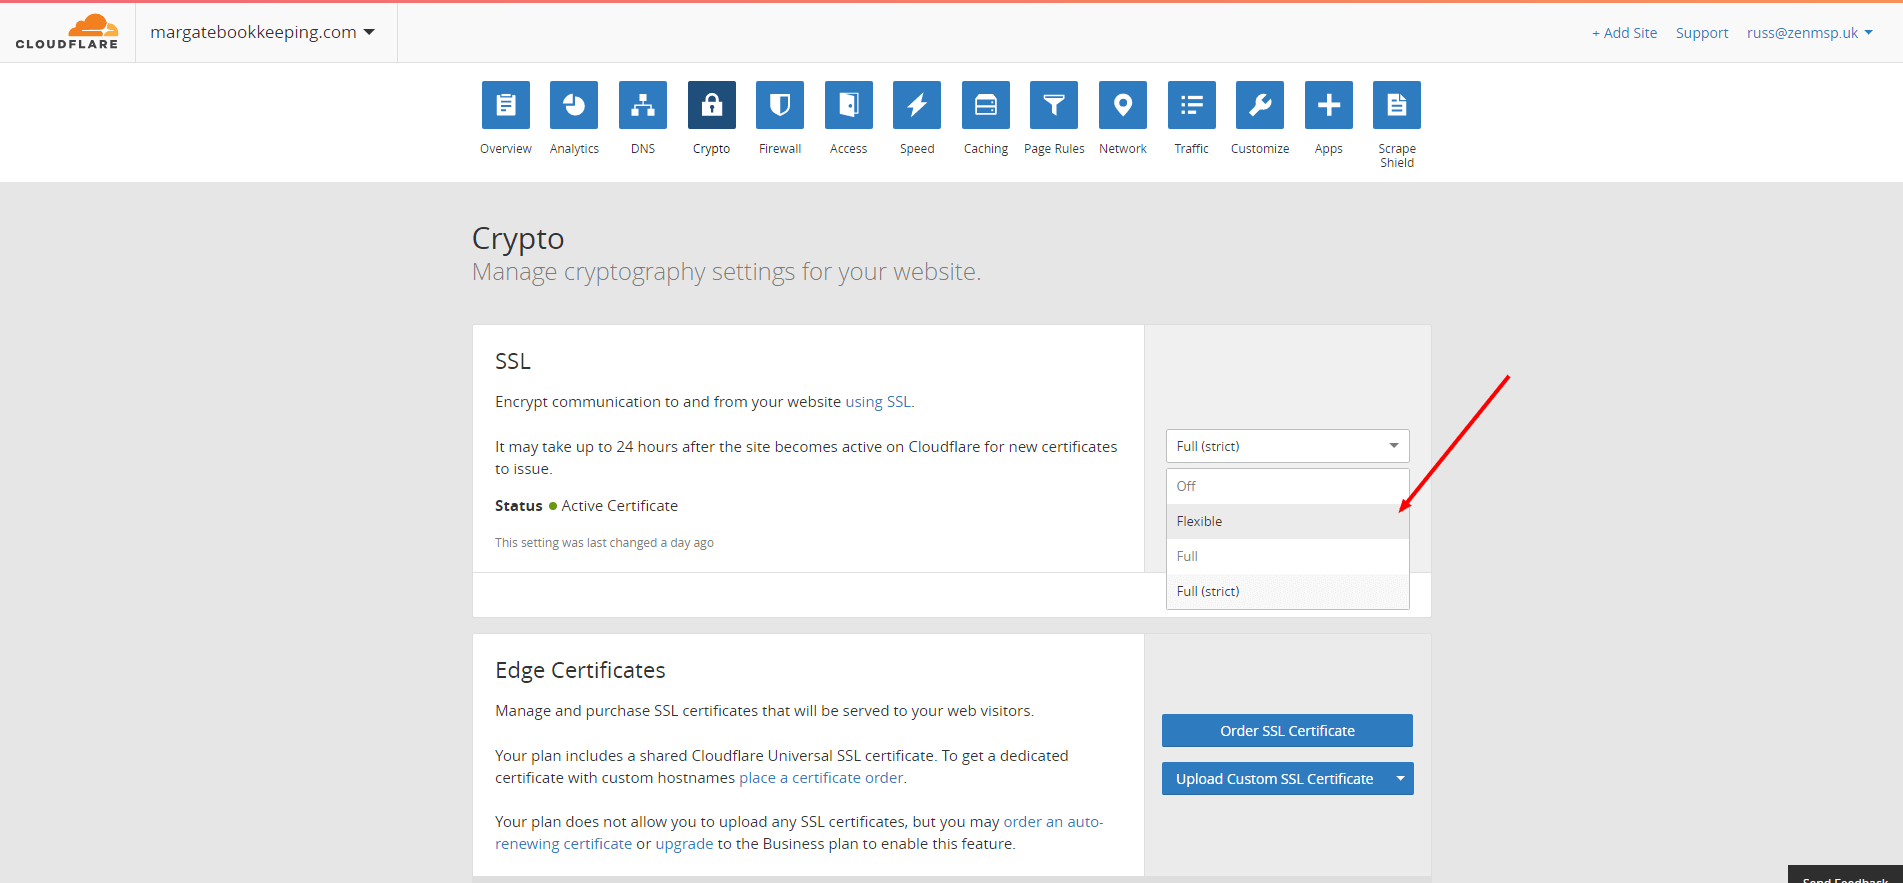Select the Crypto padlock icon
Screen dimensions: 1903x883
[x=712, y=105]
